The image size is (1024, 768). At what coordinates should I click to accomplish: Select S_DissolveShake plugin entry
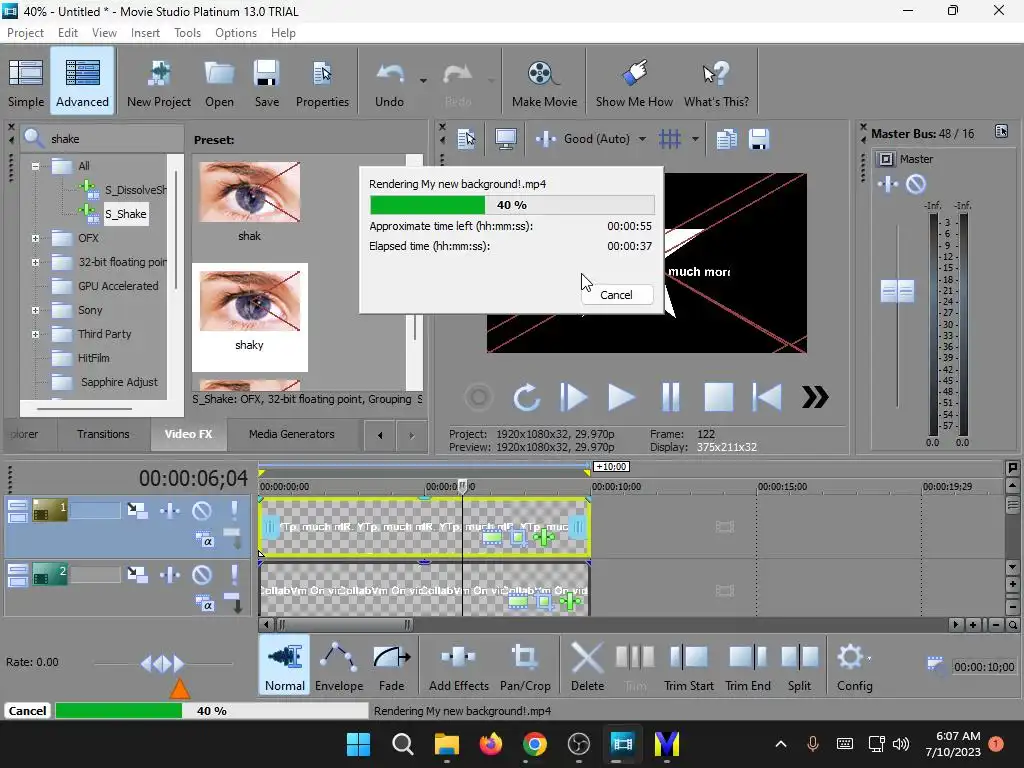135,190
